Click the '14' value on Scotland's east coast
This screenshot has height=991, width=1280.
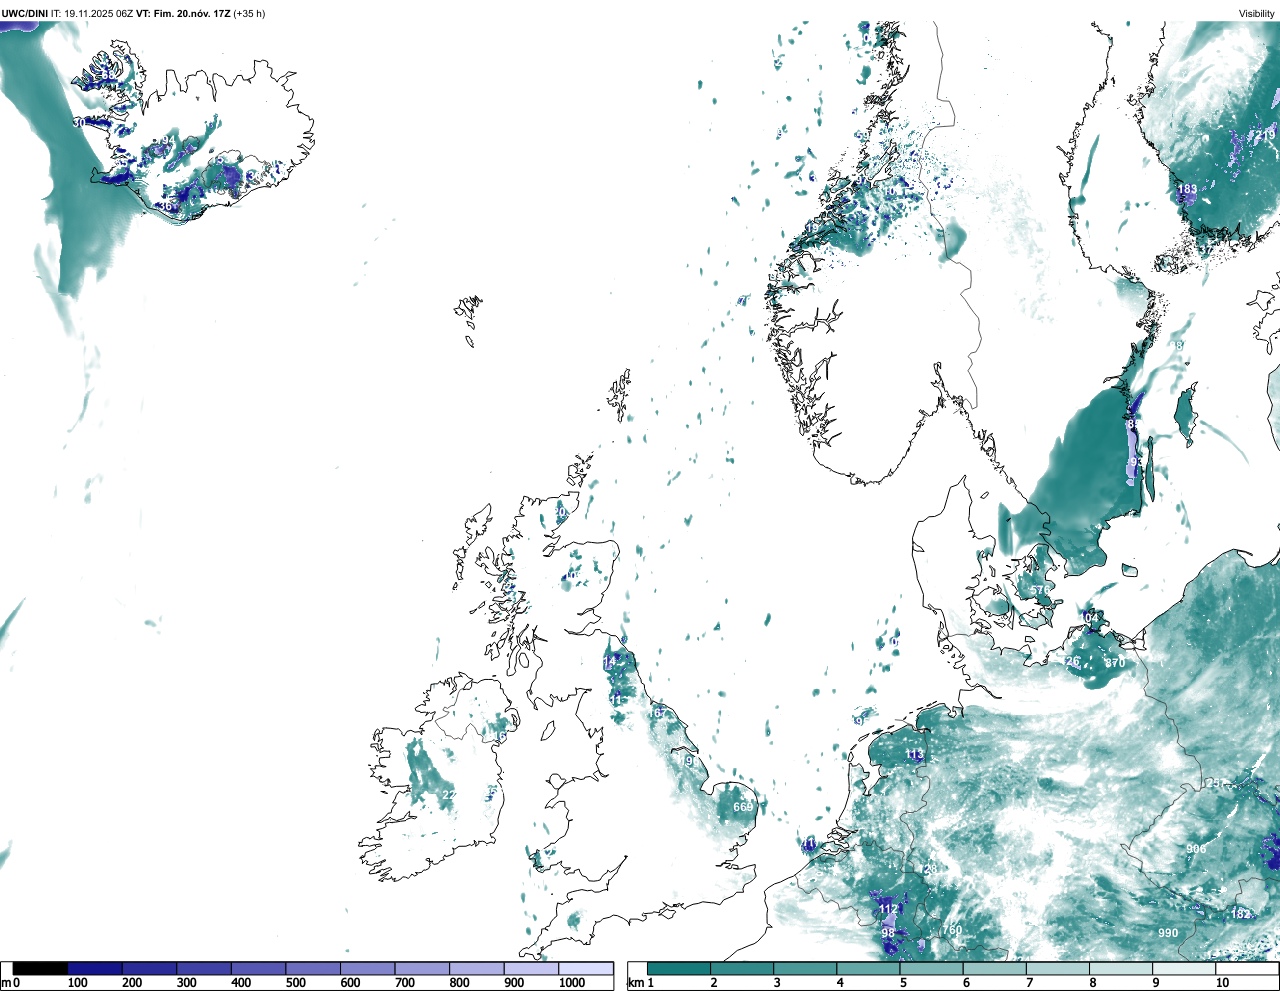[610, 662]
